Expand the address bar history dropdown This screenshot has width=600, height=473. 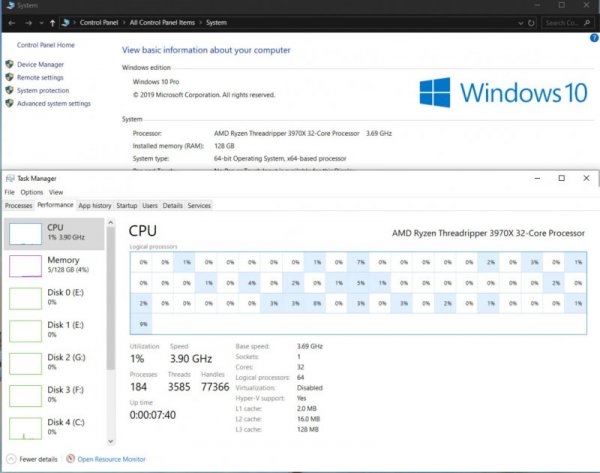(x=519, y=22)
